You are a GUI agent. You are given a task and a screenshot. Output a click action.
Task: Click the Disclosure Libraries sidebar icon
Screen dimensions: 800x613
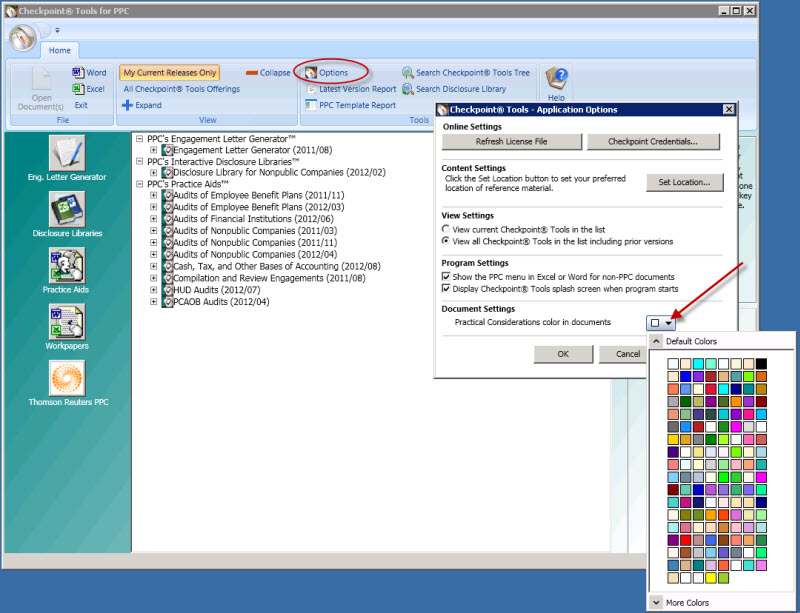point(67,209)
